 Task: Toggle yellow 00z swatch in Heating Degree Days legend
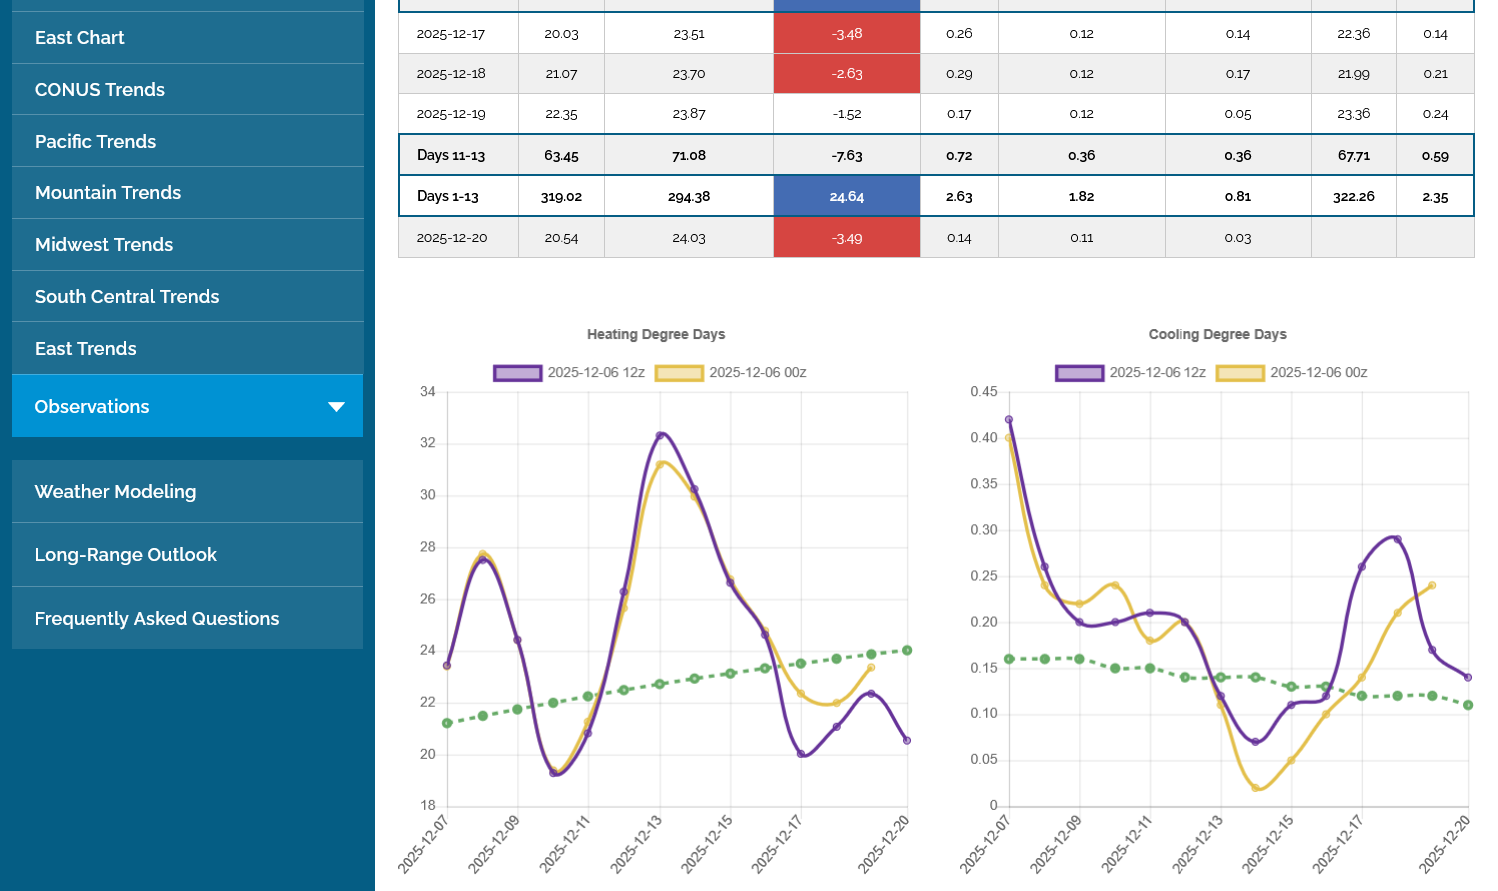679,373
